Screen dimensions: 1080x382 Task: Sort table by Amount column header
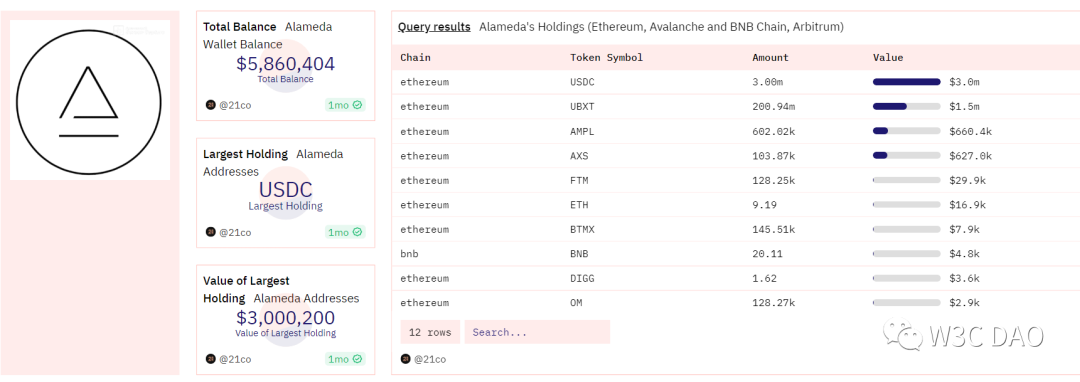tap(770, 57)
